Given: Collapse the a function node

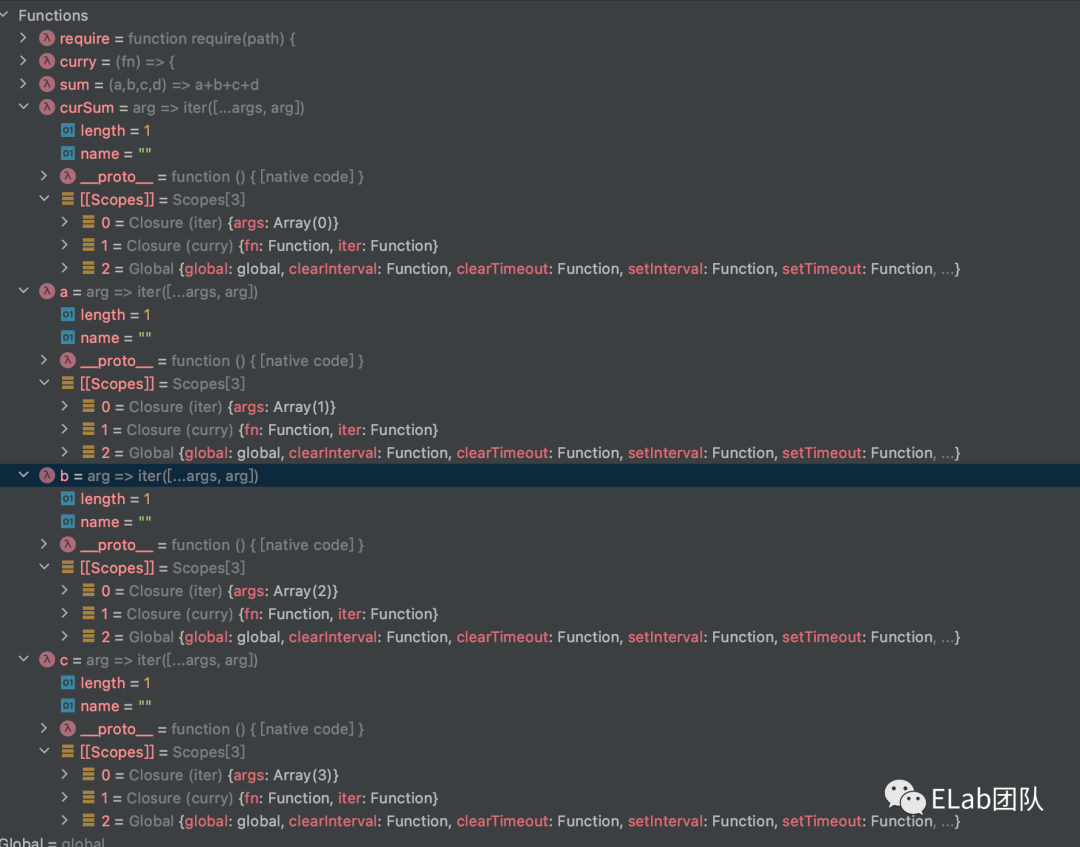Looking at the screenshot, I should [x=23, y=291].
